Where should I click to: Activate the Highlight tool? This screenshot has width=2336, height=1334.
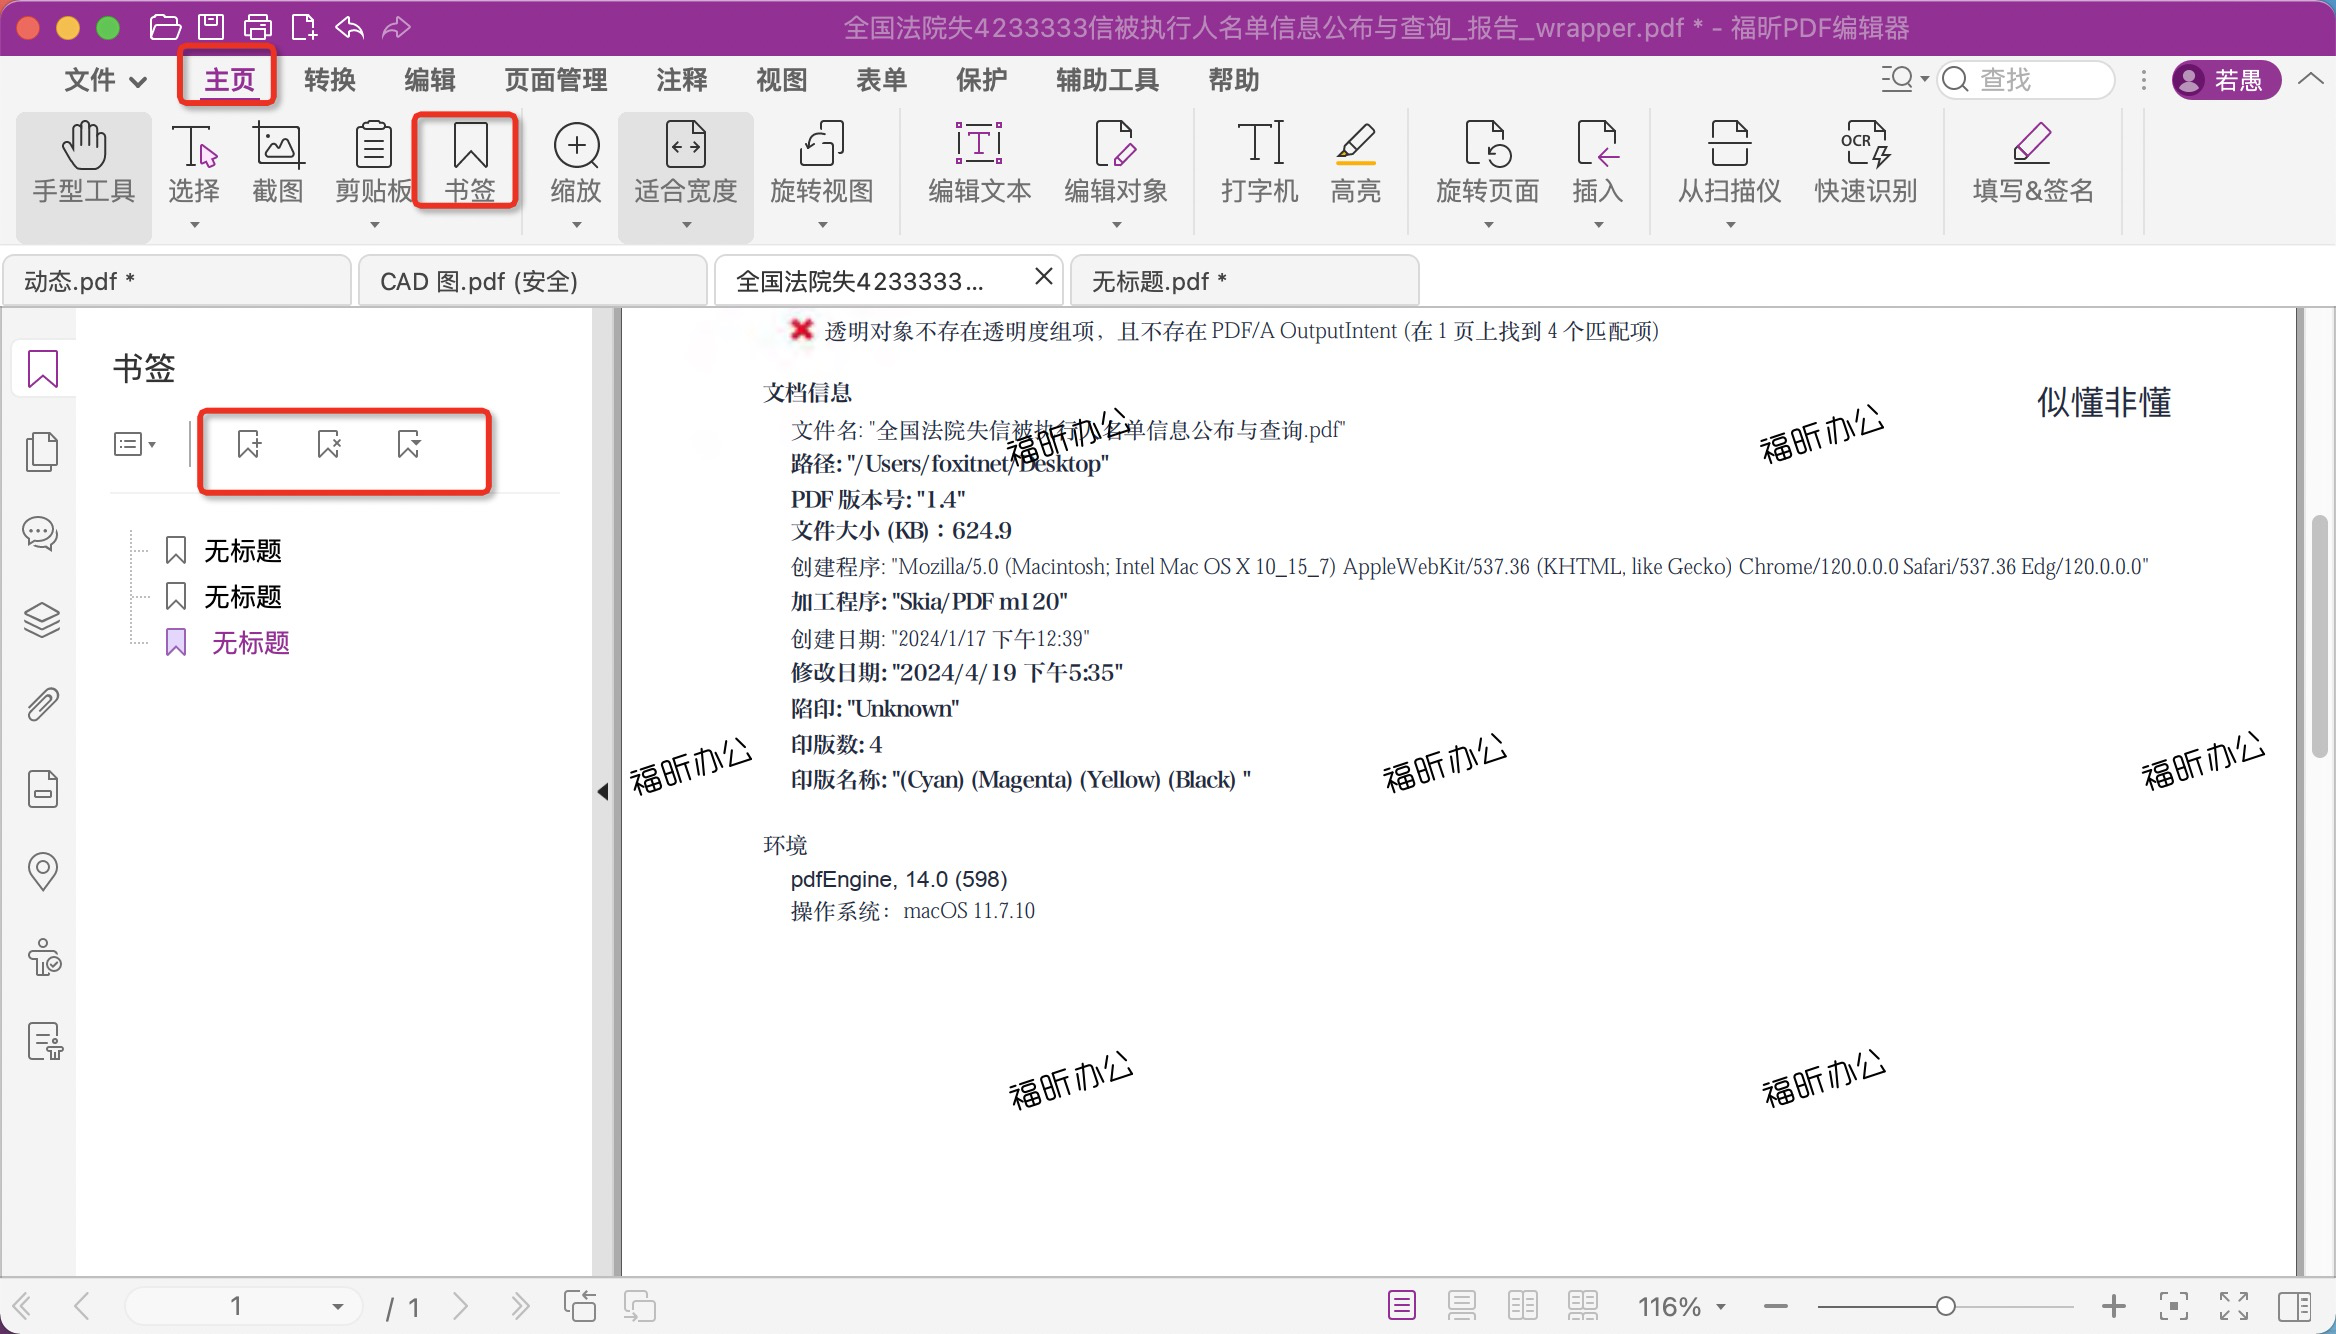click(x=1355, y=162)
